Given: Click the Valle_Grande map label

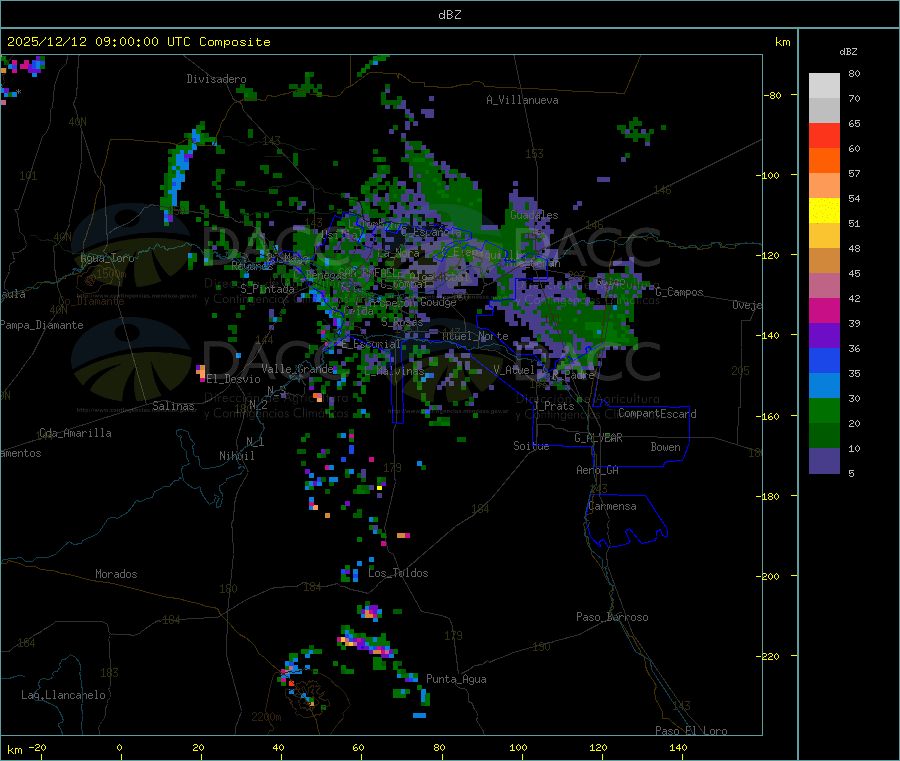Looking at the screenshot, I should coord(297,369).
